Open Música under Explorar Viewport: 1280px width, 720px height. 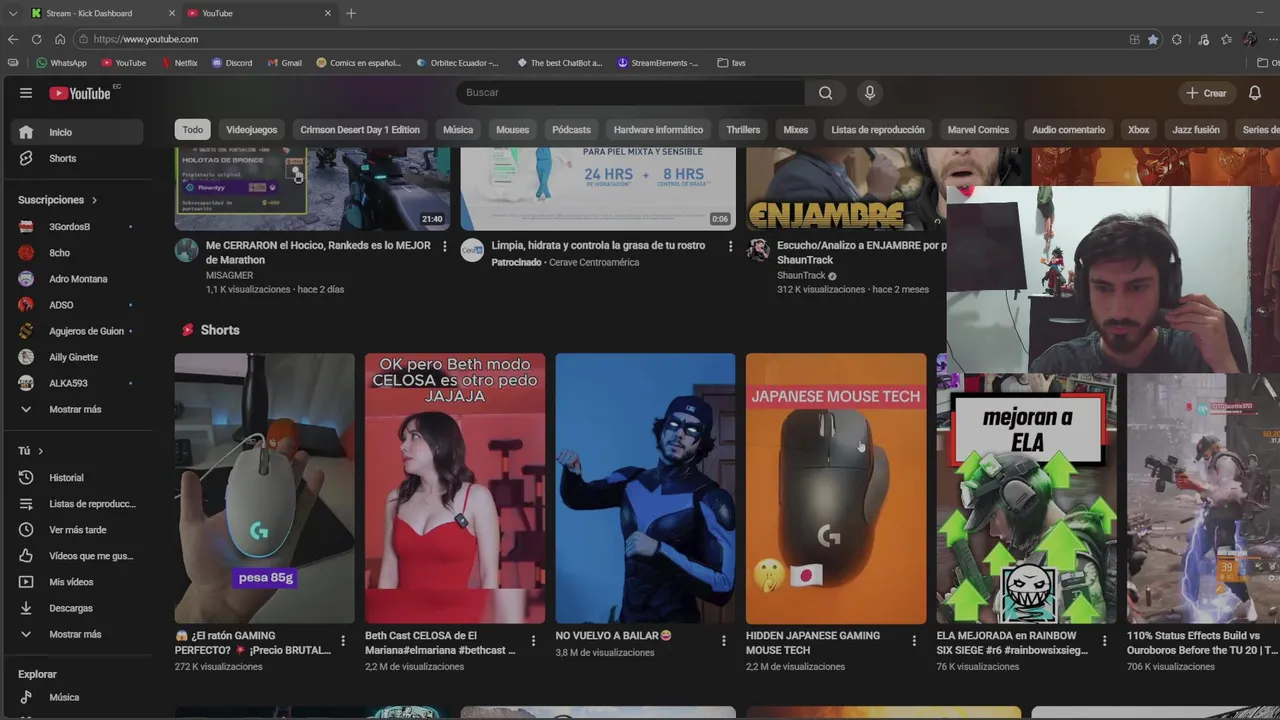pyautogui.click(x=77, y=697)
